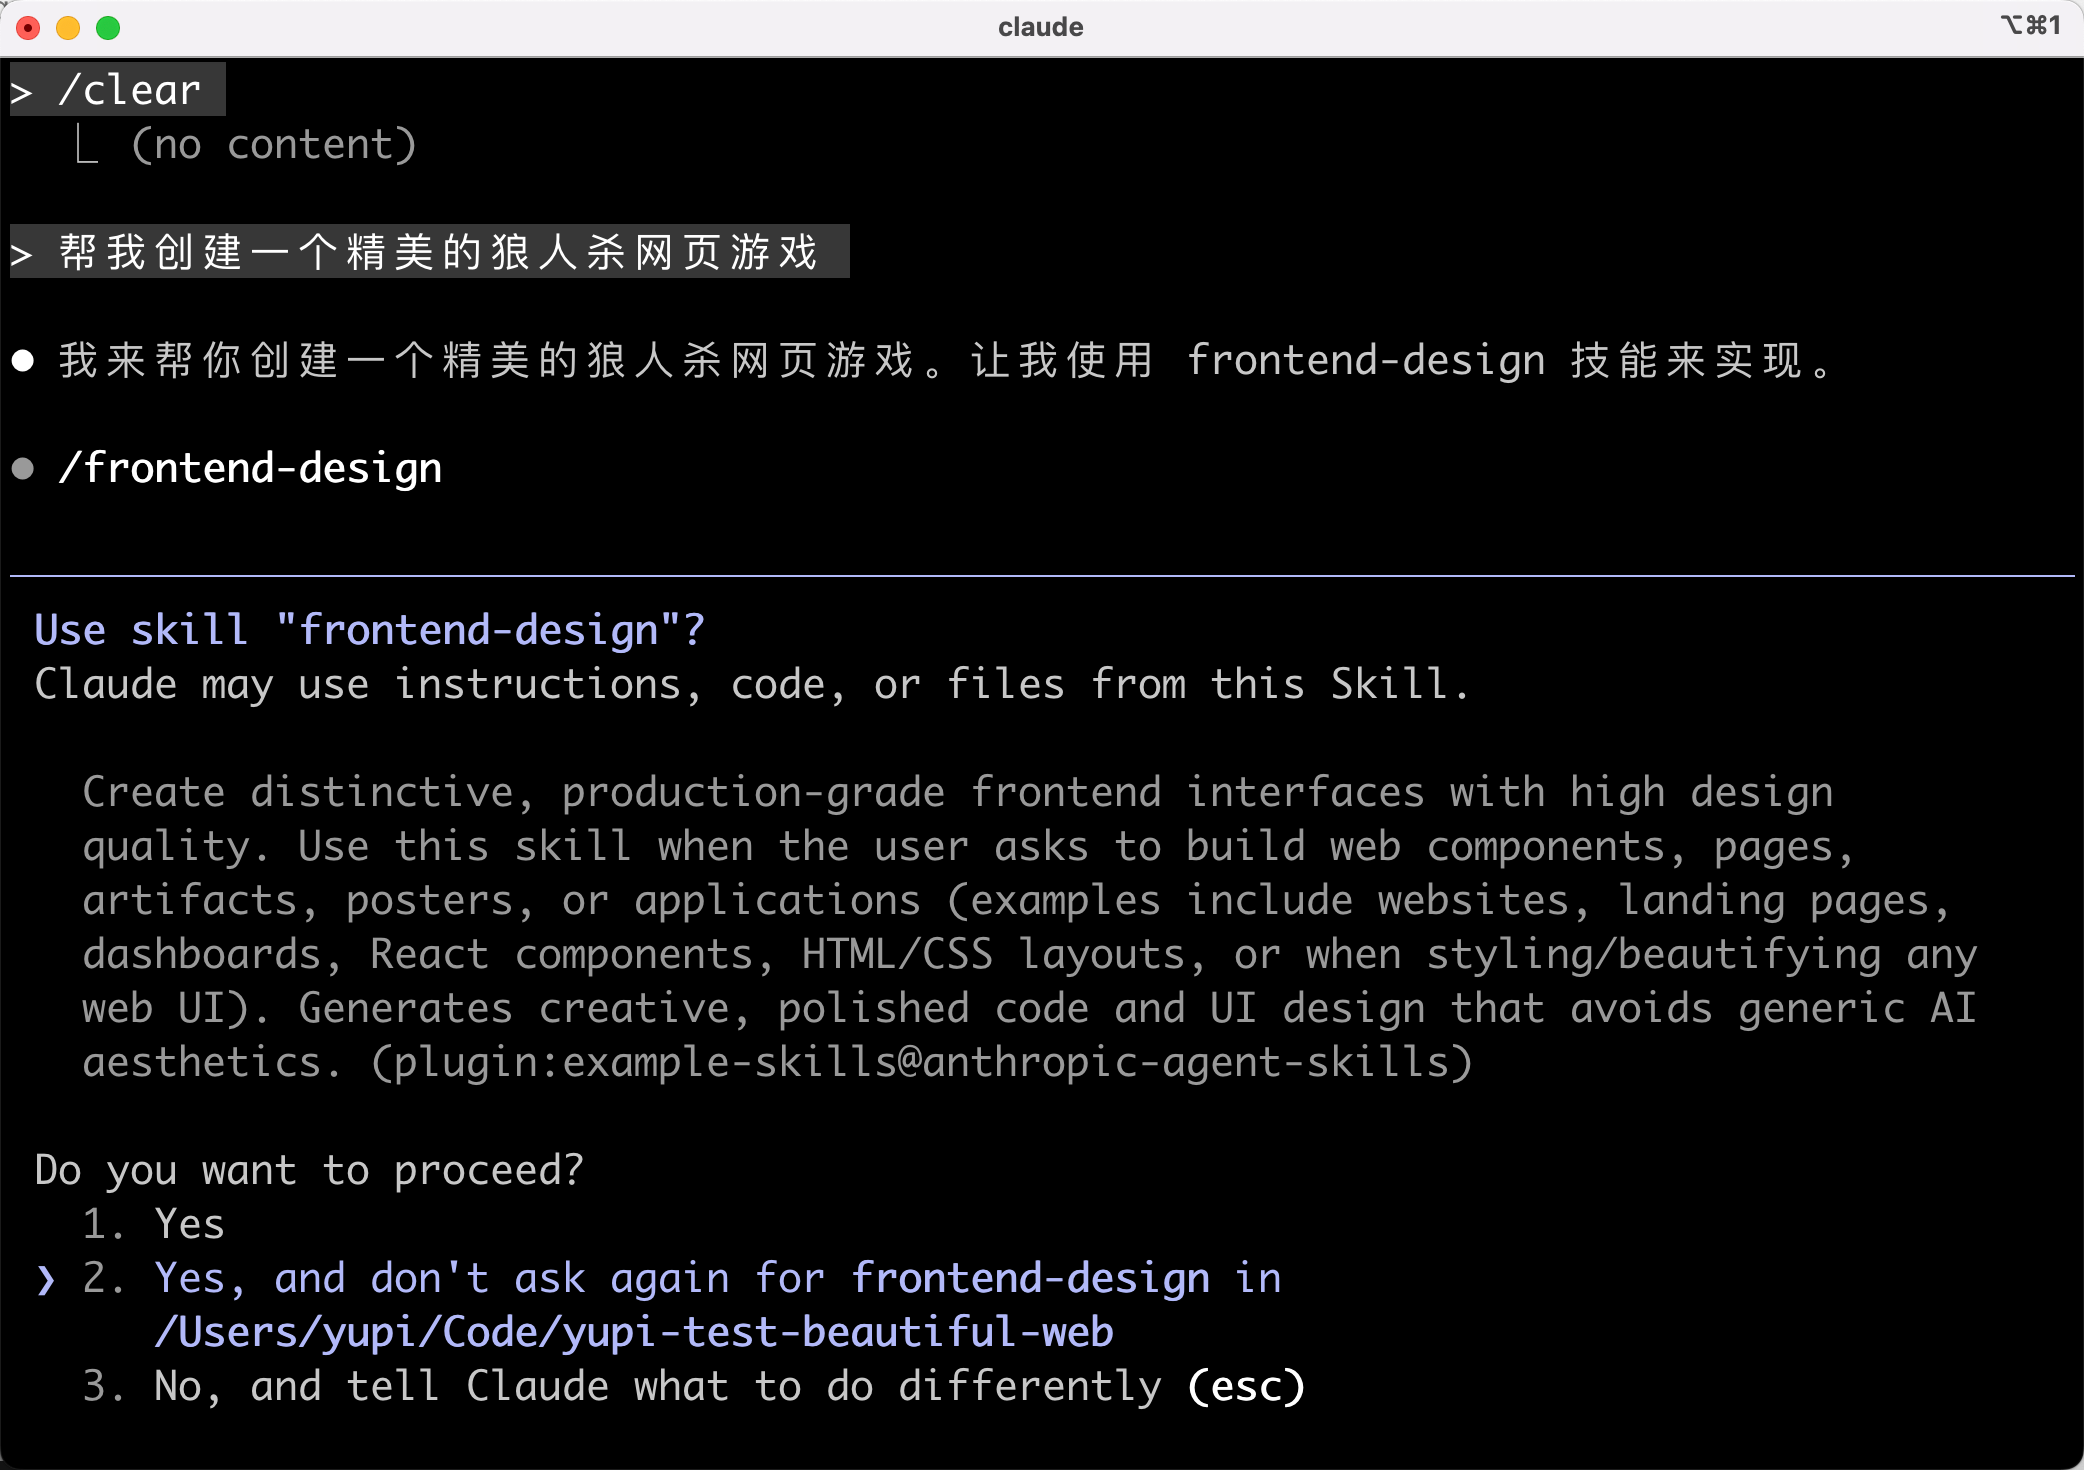This screenshot has width=2084, height=1470.
Task: Click the gray bullet beside /frontend-design
Action: 23,469
